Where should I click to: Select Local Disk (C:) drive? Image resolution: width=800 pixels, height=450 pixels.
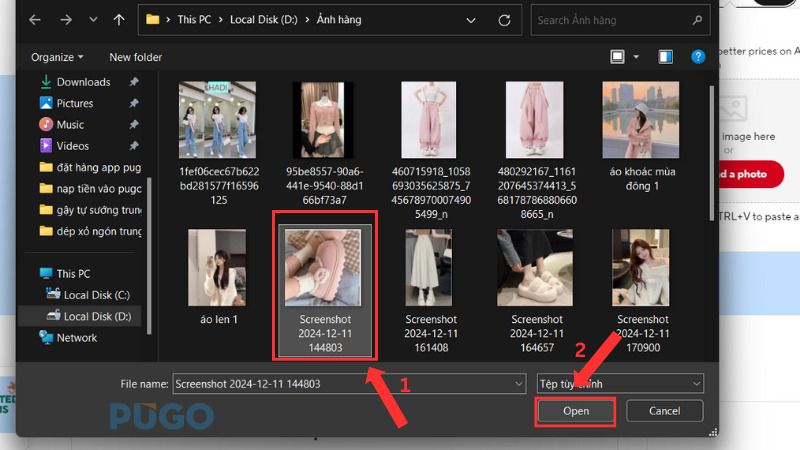pyautogui.click(x=96, y=295)
